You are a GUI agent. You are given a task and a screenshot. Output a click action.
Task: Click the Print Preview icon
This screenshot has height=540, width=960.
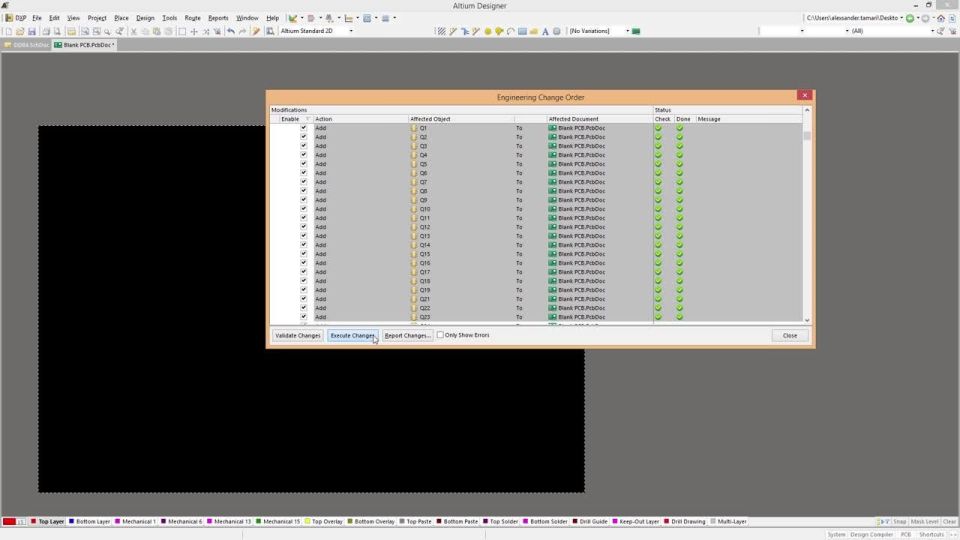[x=57, y=31]
